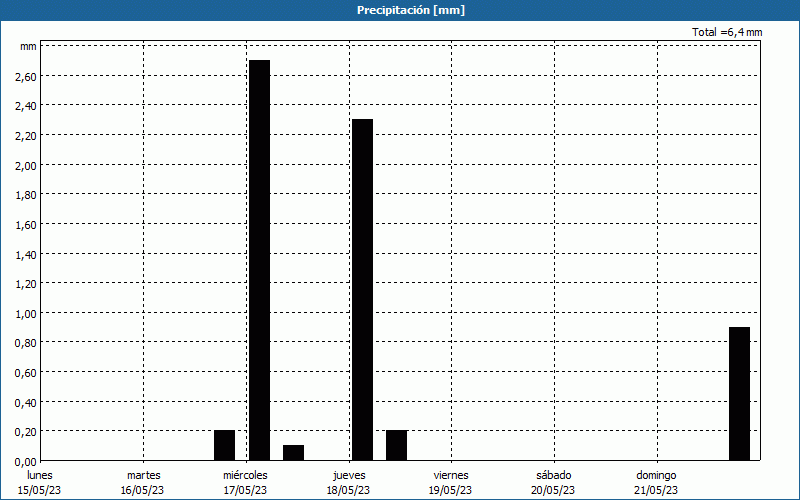Click the 0,90 mm bar after domingo

739,394
